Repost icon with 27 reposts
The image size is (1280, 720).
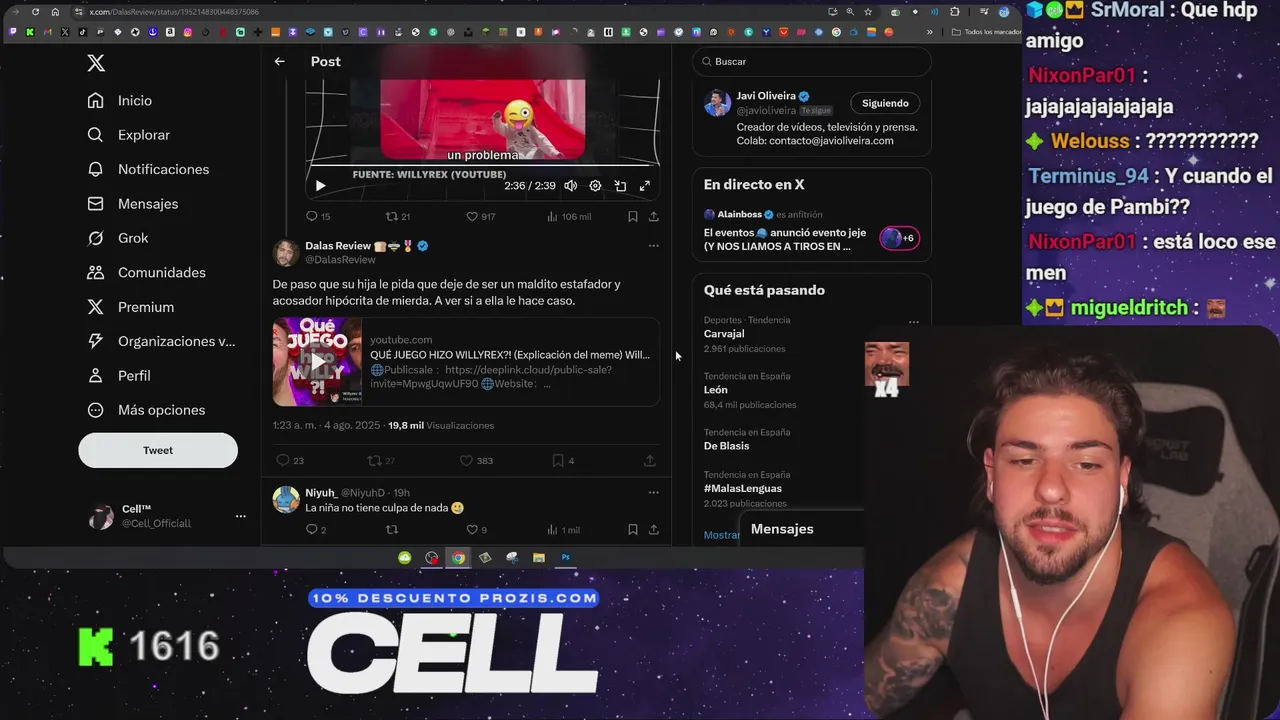coord(381,461)
